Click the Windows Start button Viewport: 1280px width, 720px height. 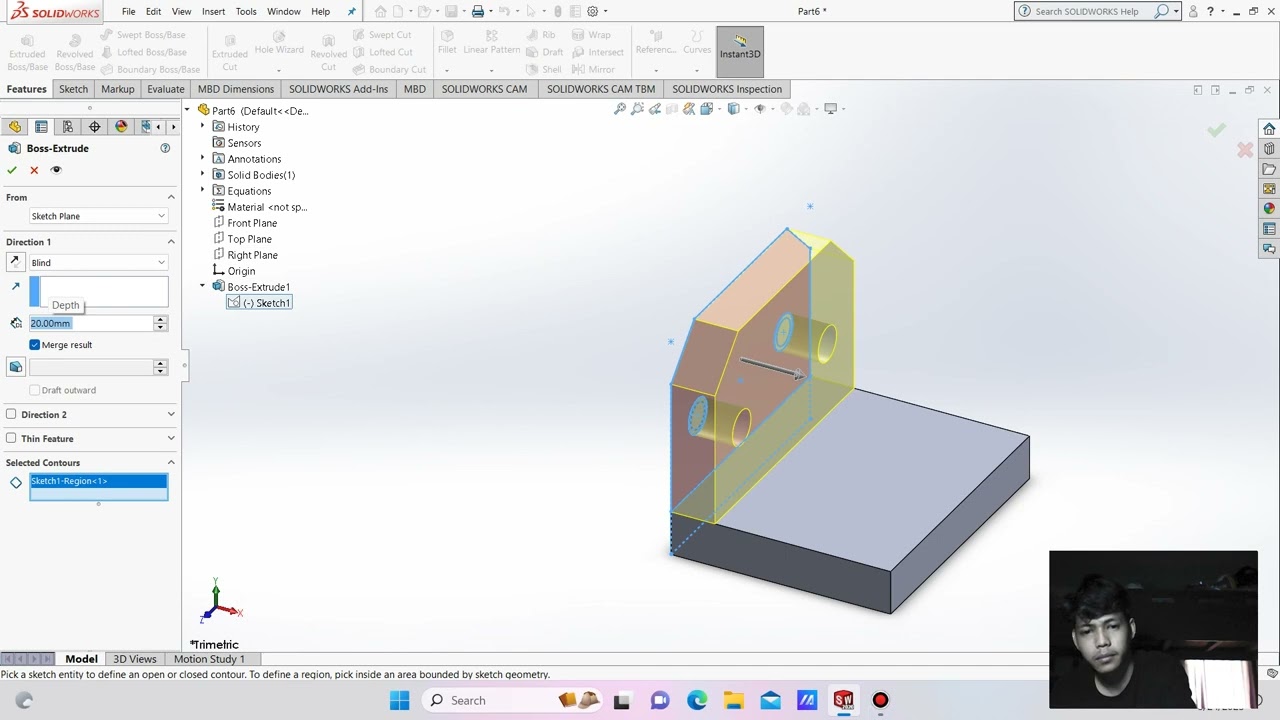[399, 700]
